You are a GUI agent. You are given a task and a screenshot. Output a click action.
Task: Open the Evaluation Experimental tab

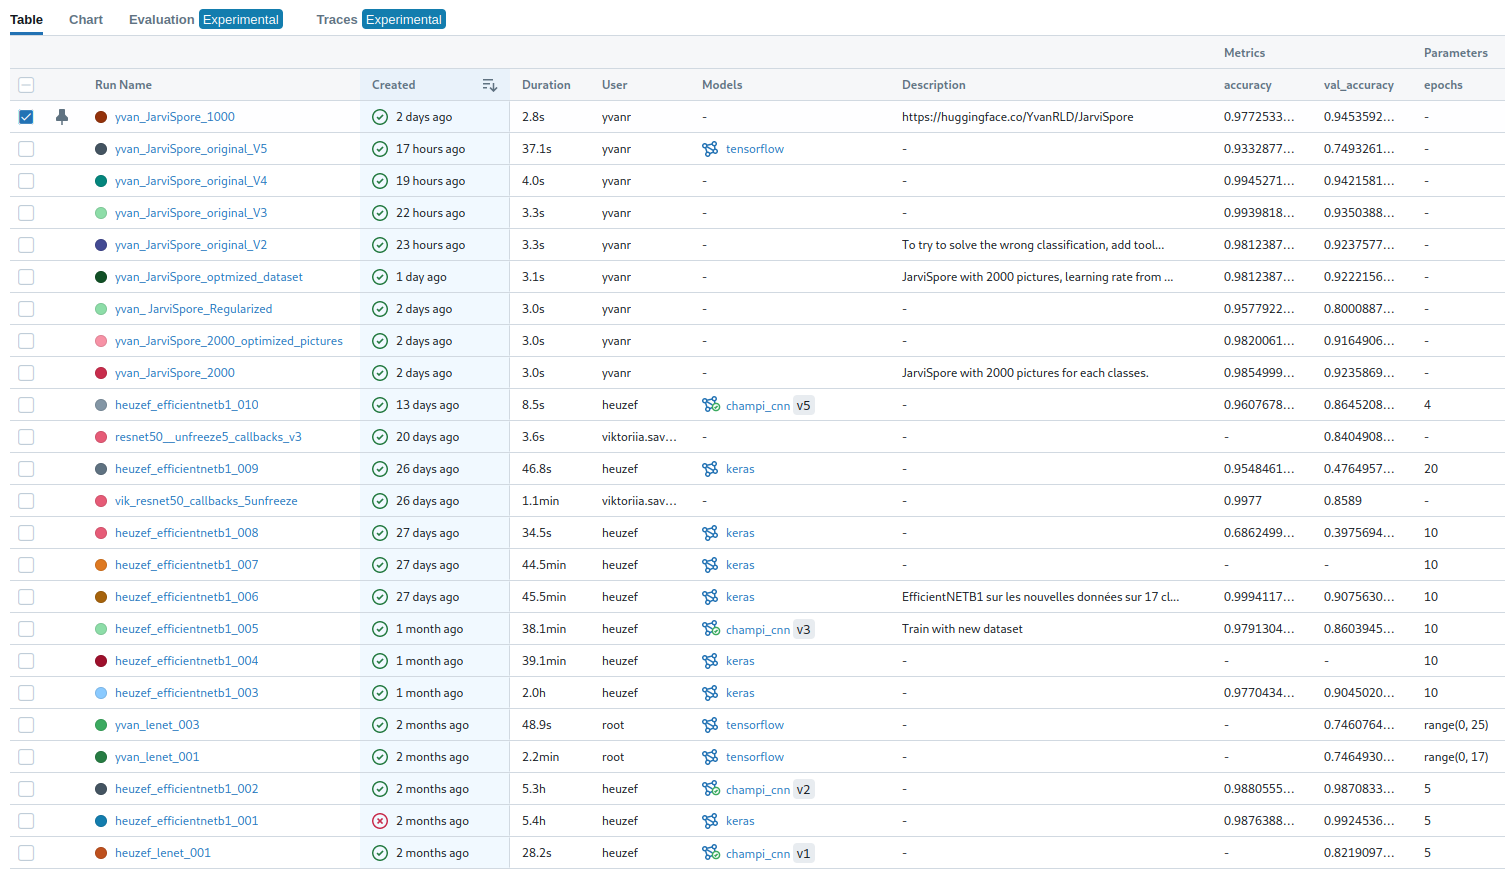click(x=205, y=19)
